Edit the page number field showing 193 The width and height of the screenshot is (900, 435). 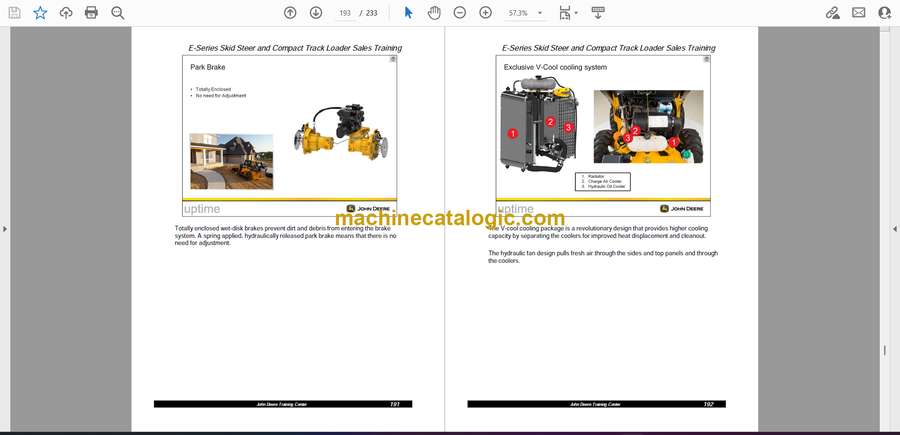pos(345,13)
